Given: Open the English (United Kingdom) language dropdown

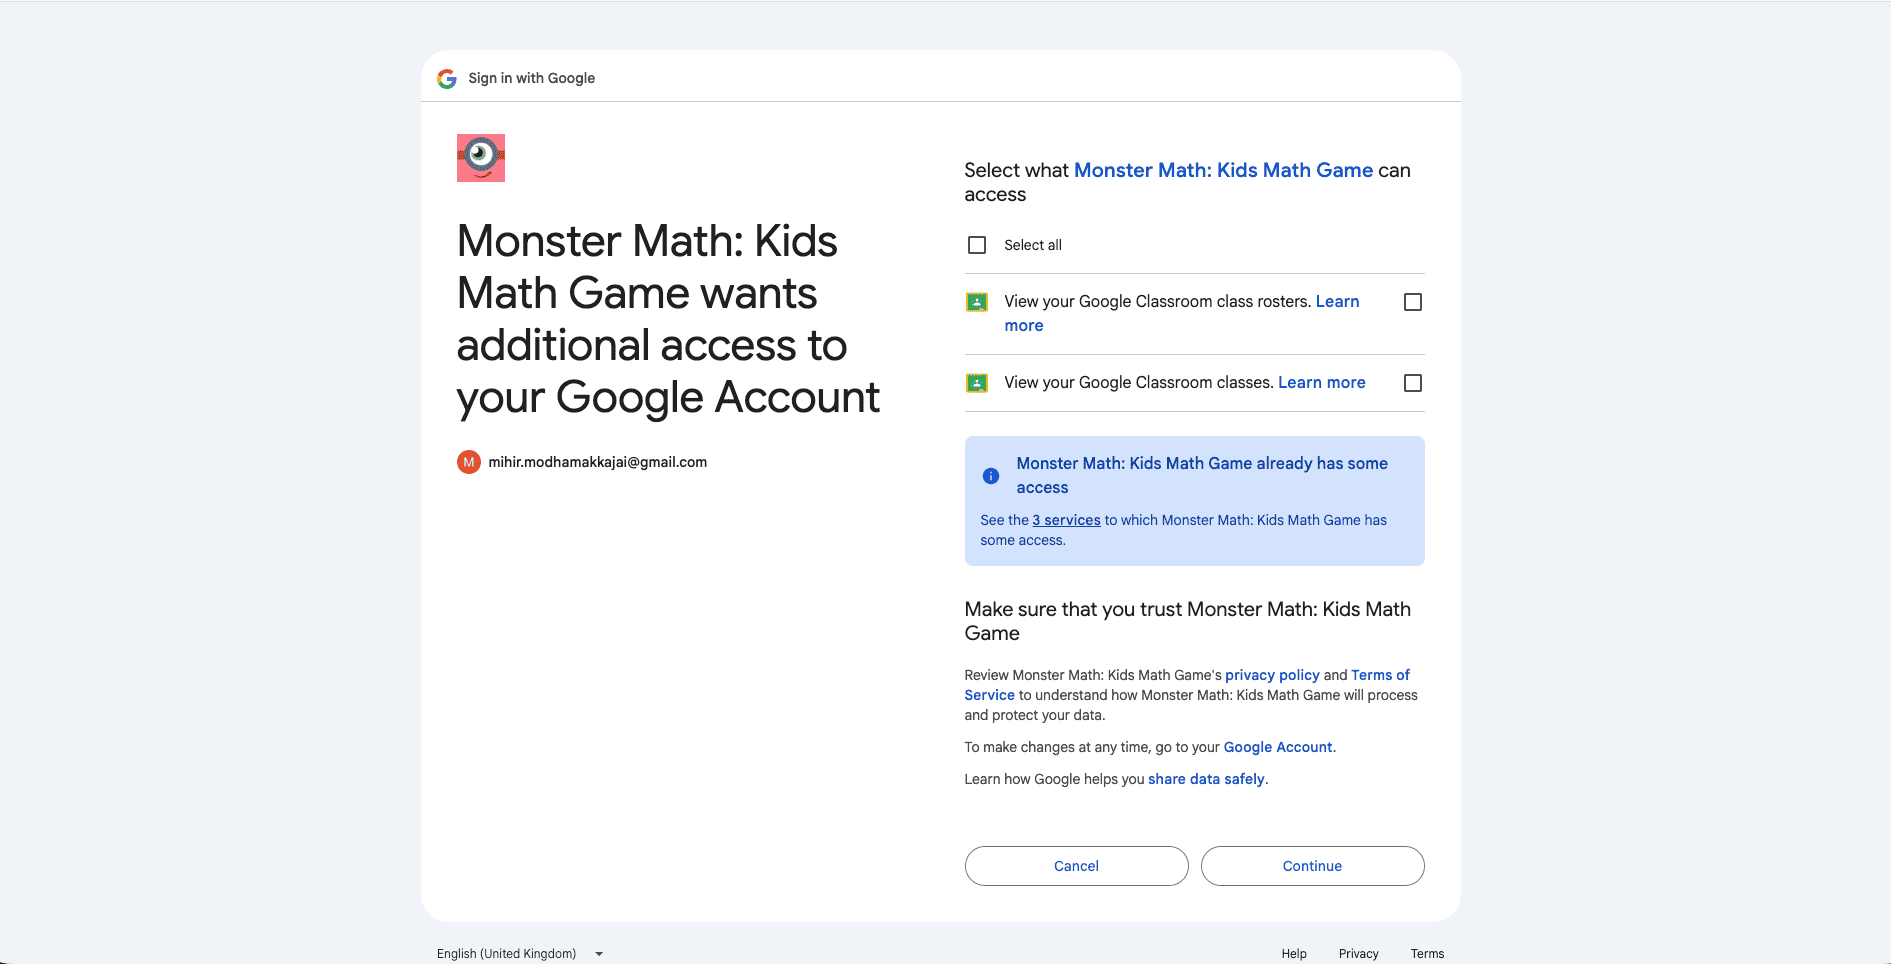Looking at the screenshot, I should [520, 954].
